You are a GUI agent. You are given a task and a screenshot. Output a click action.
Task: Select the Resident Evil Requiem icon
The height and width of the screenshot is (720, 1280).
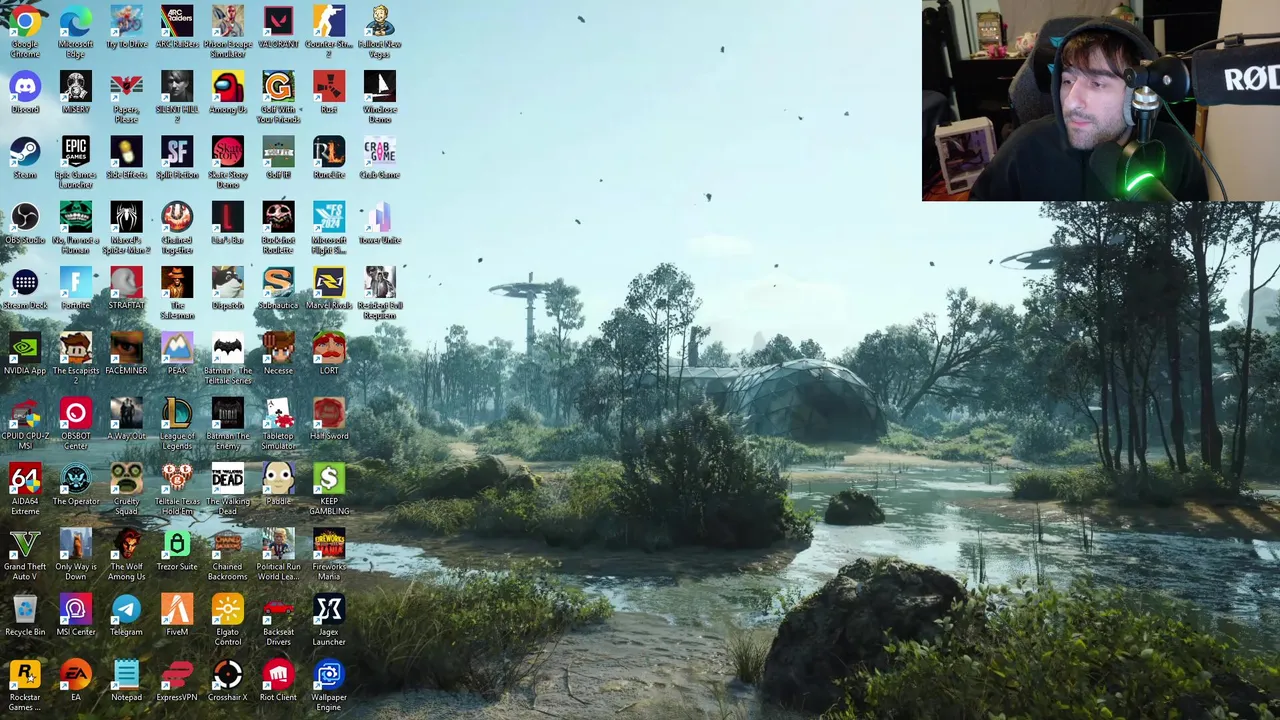click(x=379, y=283)
